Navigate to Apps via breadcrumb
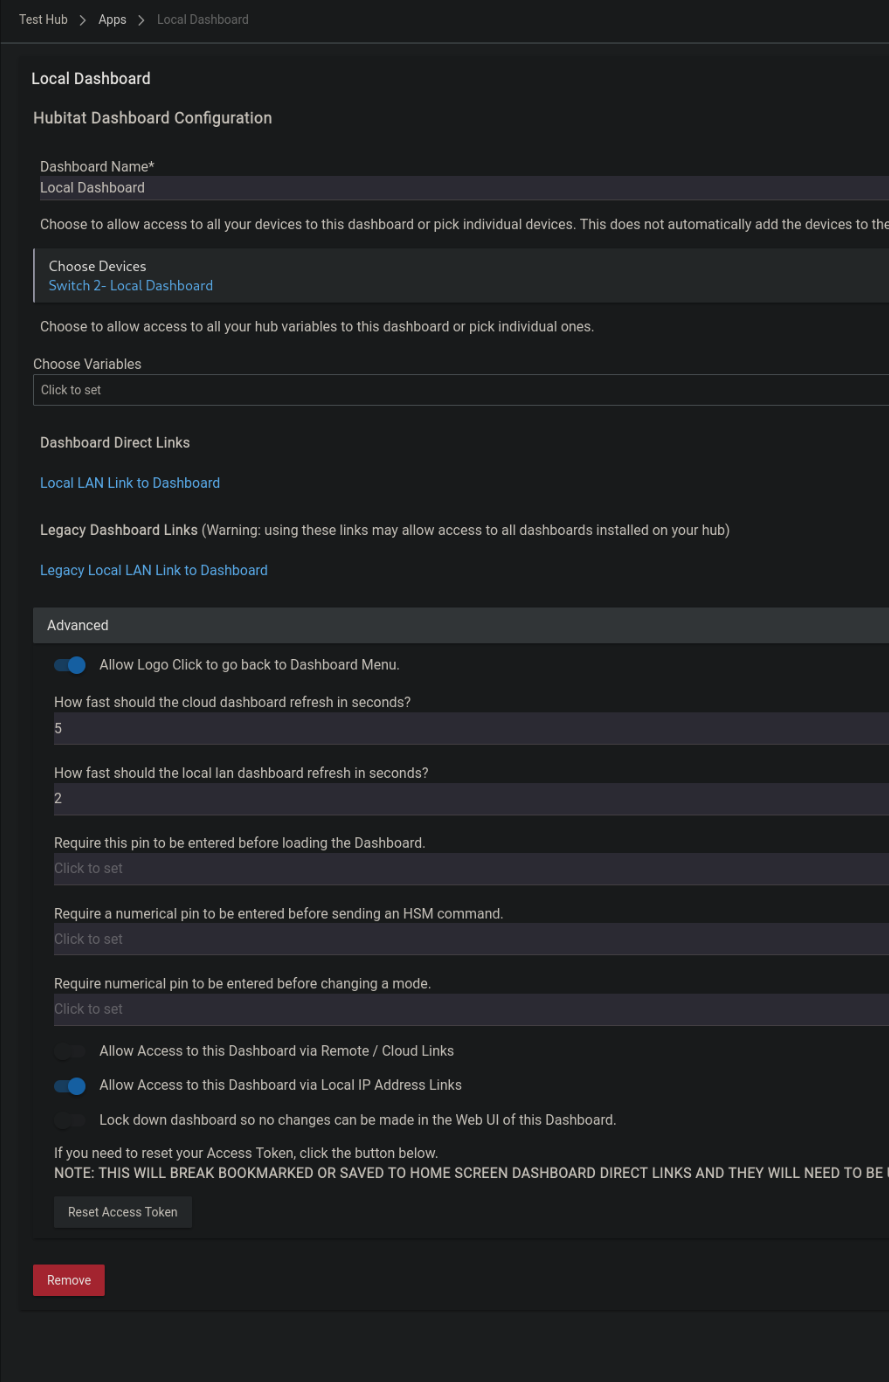This screenshot has height=1382, width=889. [112, 19]
